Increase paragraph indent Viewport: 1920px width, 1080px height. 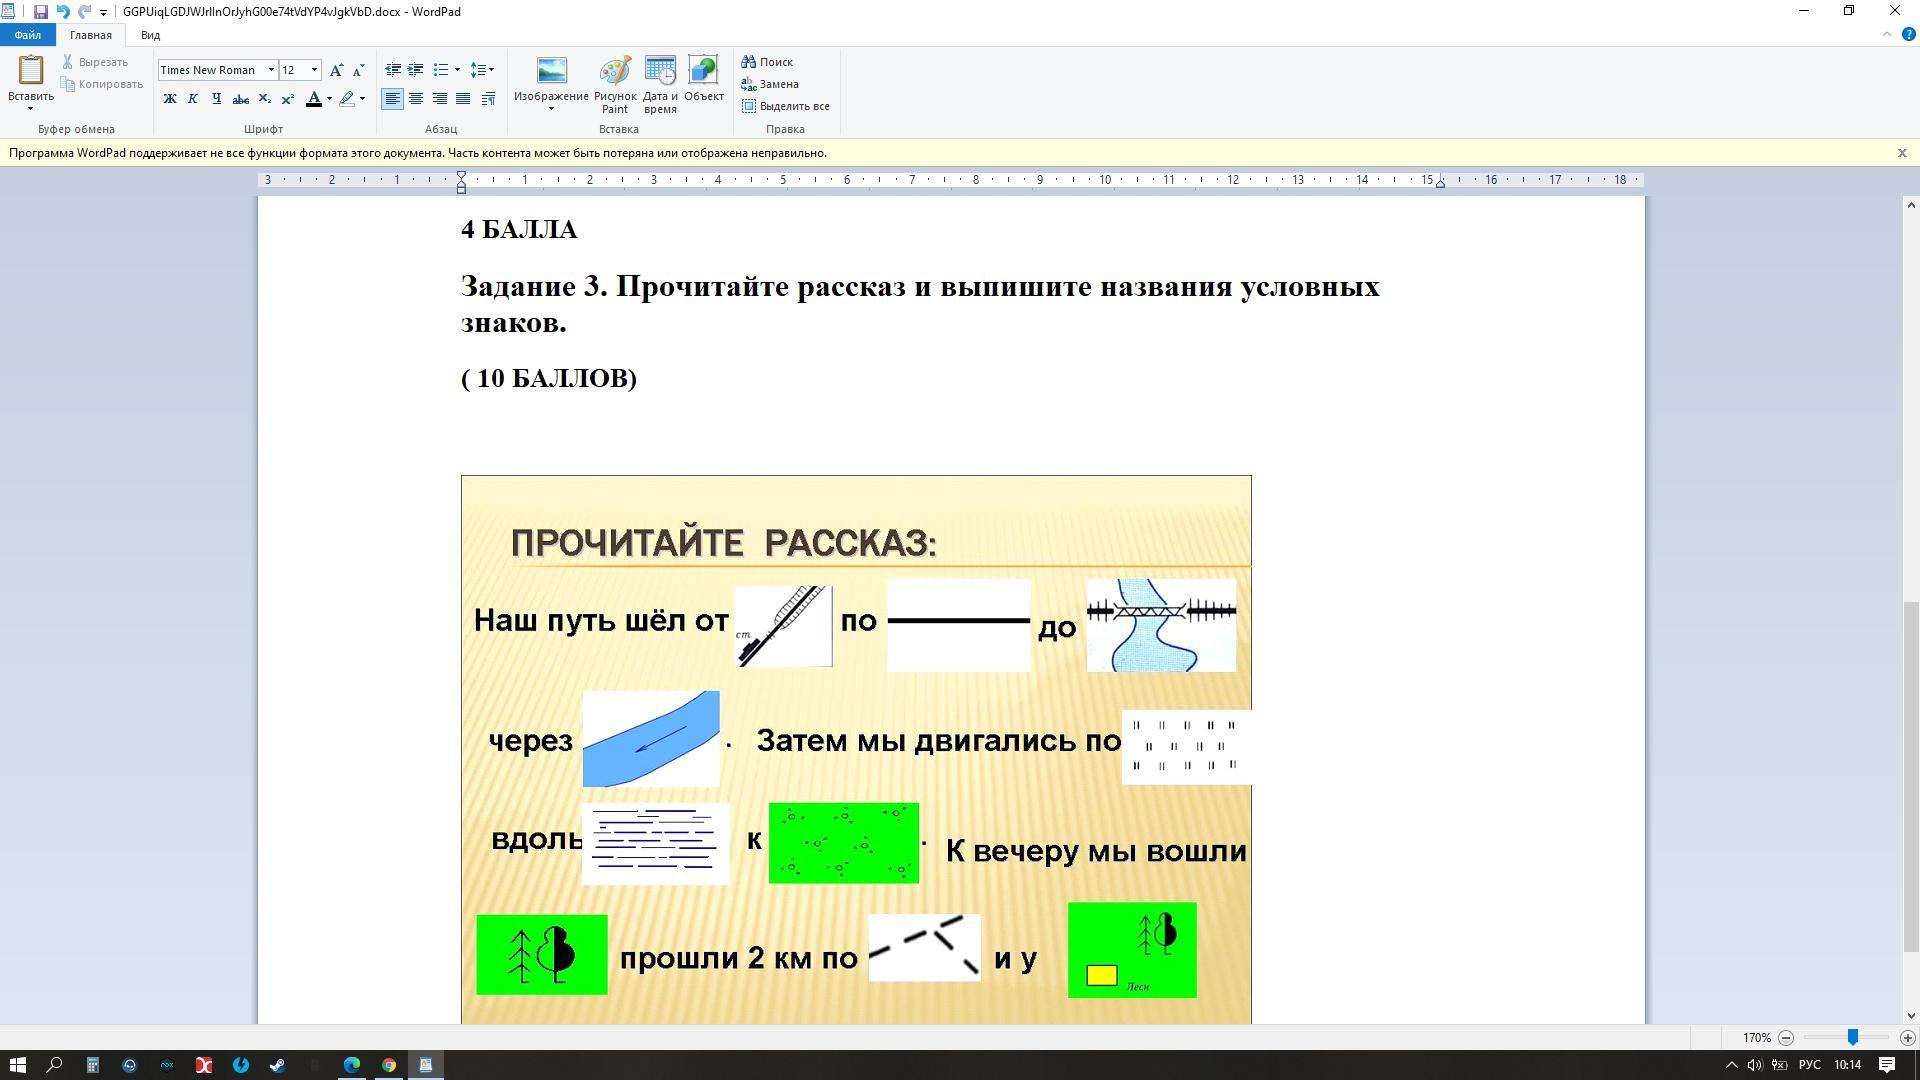tap(416, 70)
